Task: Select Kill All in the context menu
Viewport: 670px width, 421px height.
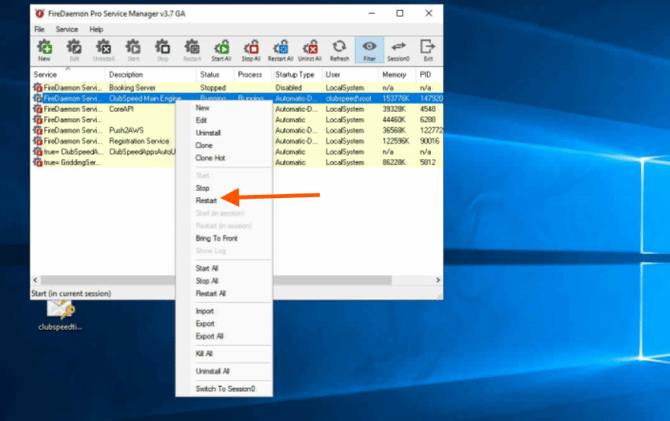Action: (x=204, y=352)
